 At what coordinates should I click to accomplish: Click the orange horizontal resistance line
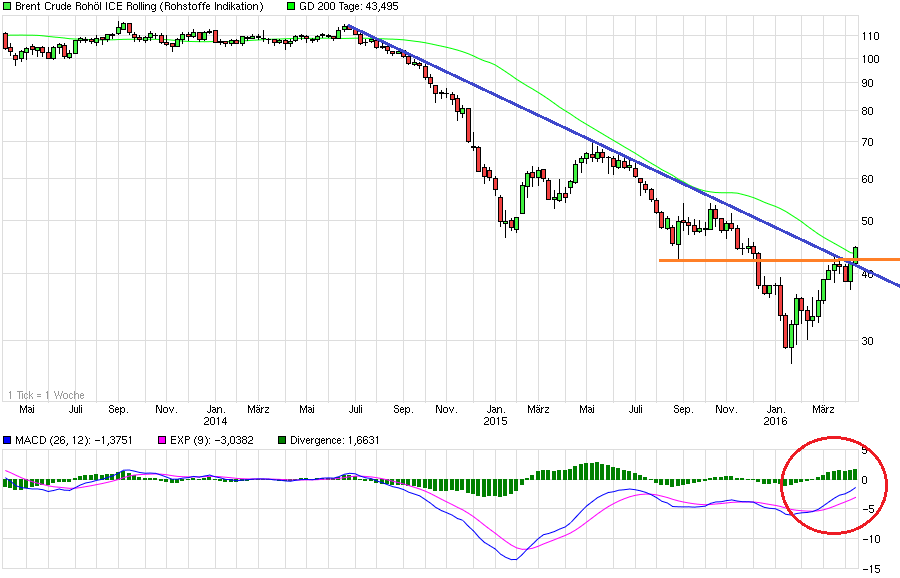coord(779,260)
